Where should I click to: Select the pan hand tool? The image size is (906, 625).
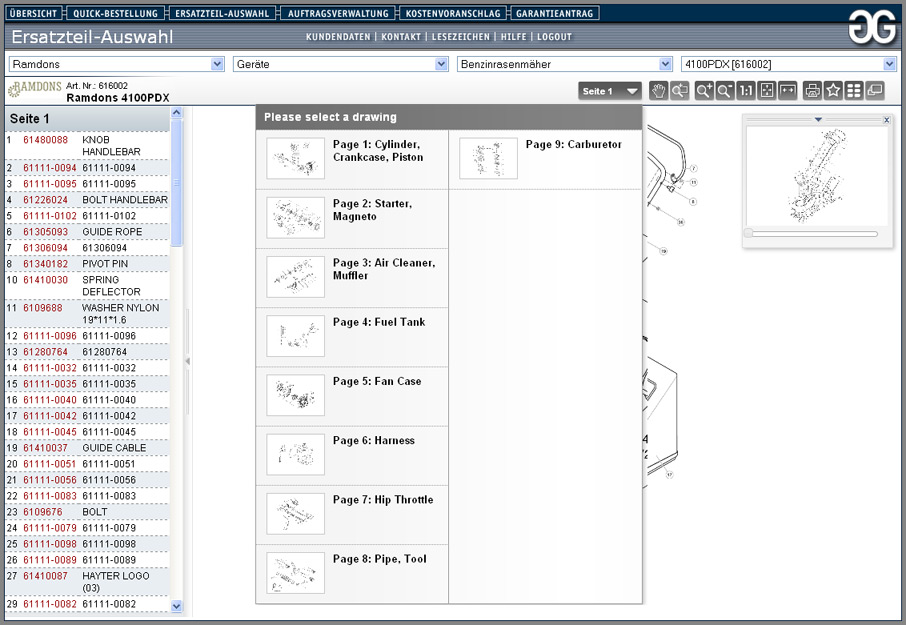pos(658,91)
